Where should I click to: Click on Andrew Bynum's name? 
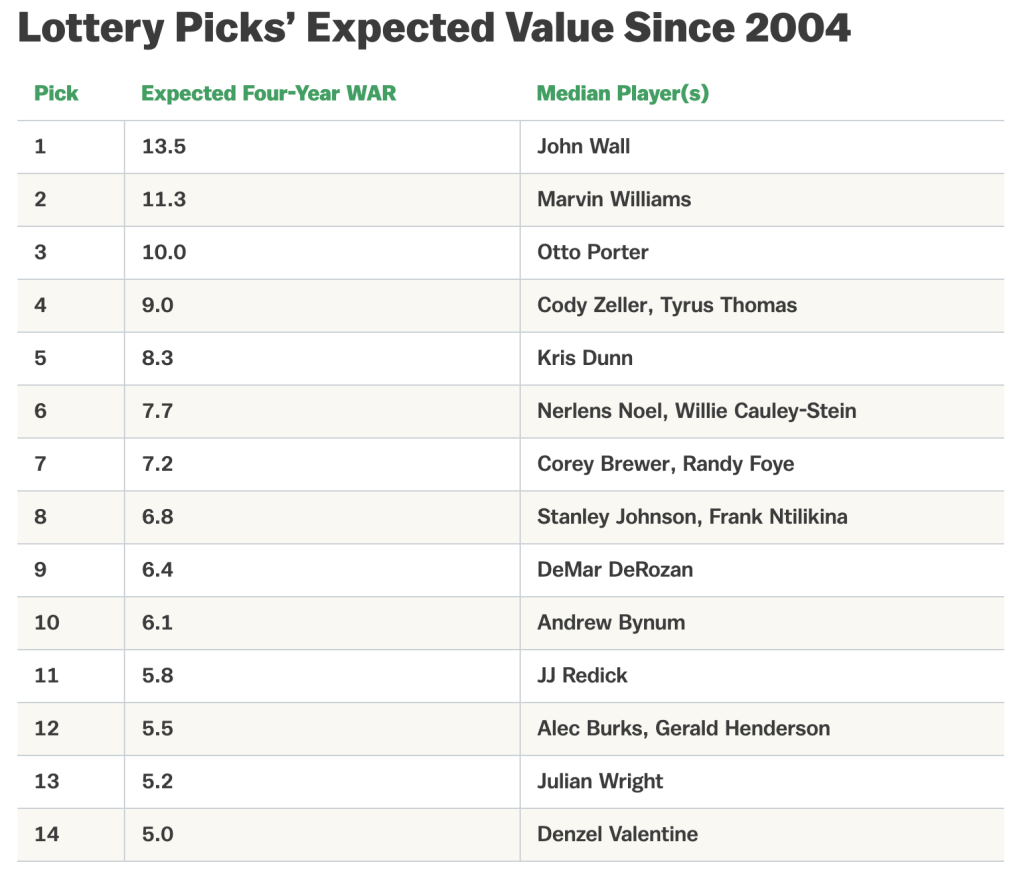[610, 623]
